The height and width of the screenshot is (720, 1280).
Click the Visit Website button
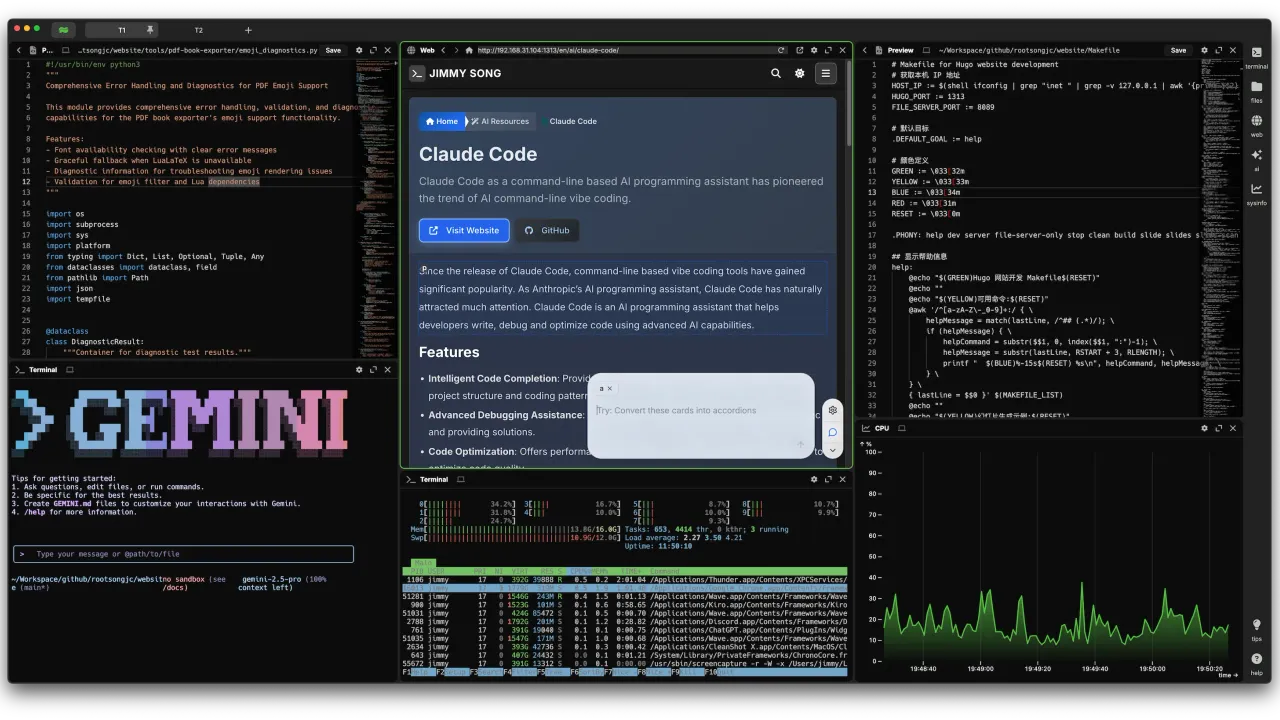pyautogui.click(x=464, y=230)
